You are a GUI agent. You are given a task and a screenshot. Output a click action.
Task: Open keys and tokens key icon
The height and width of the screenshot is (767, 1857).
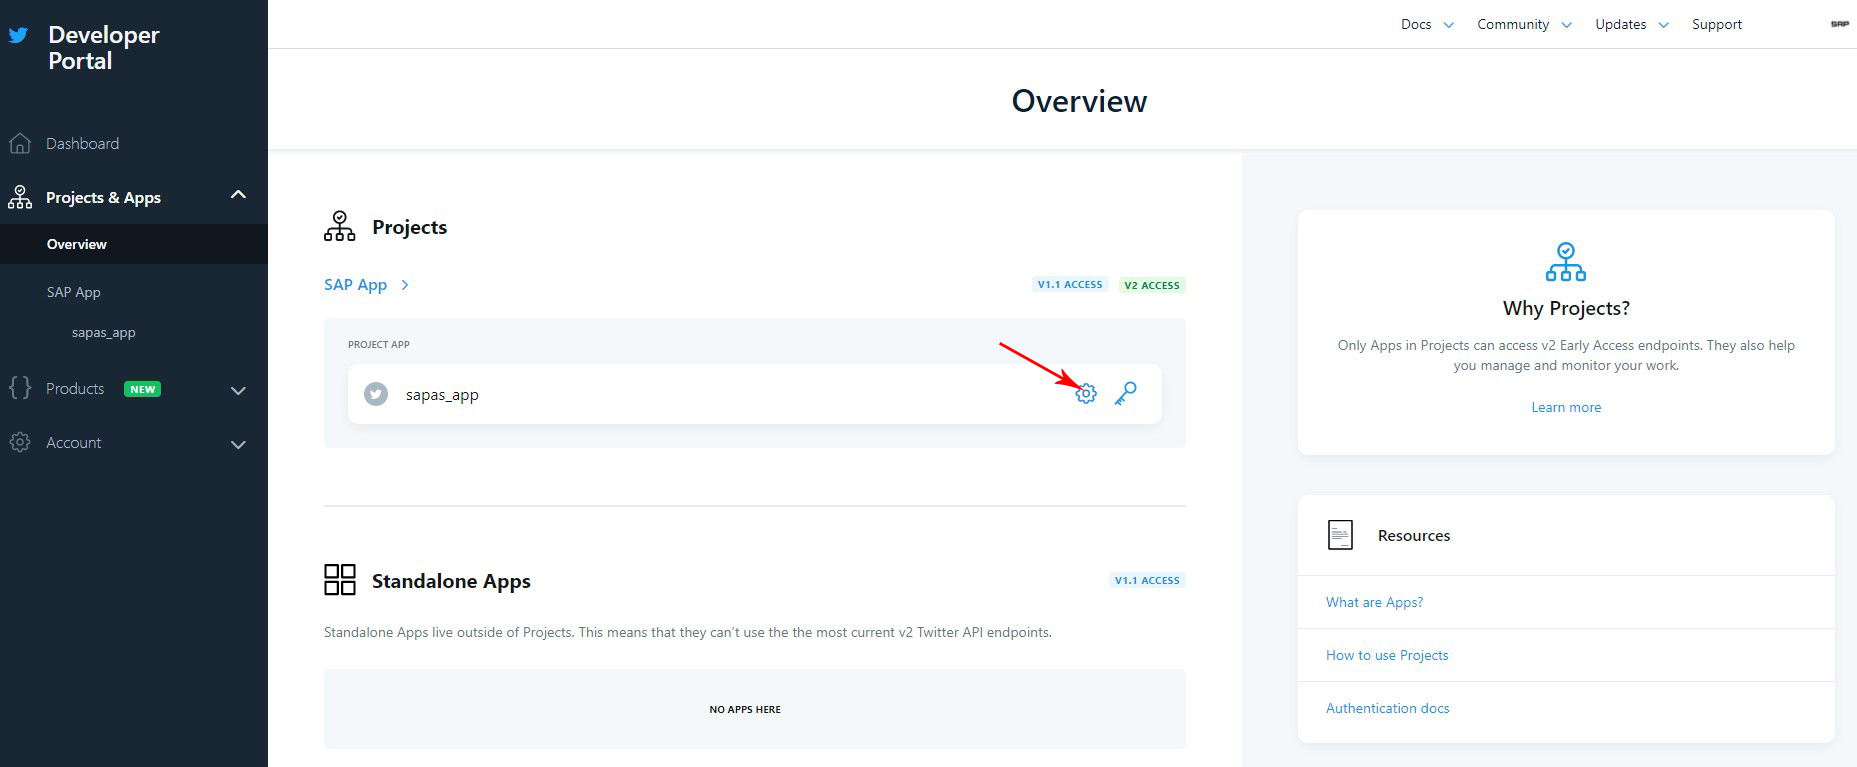point(1126,393)
